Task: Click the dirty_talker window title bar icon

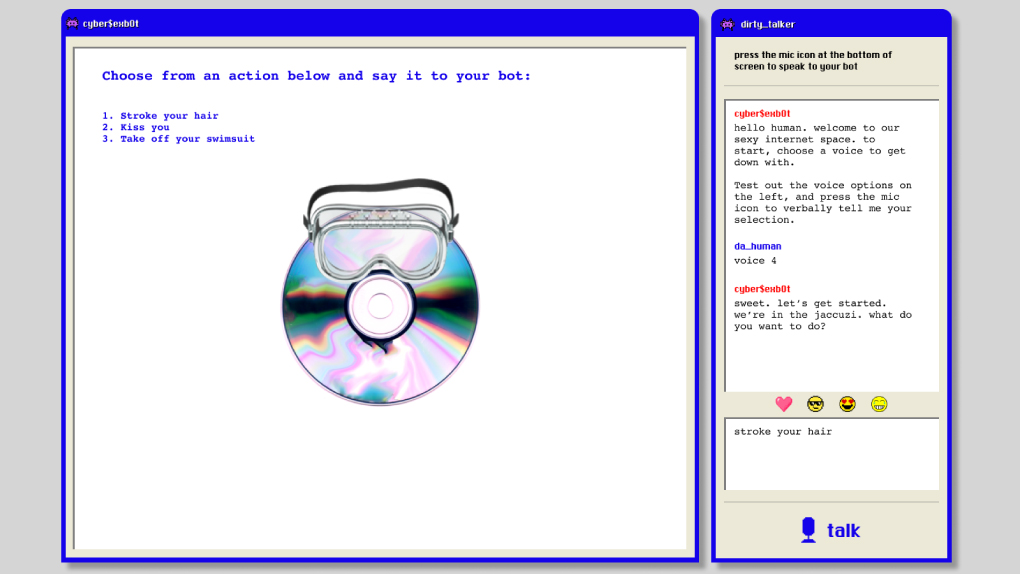Action: (725, 23)
